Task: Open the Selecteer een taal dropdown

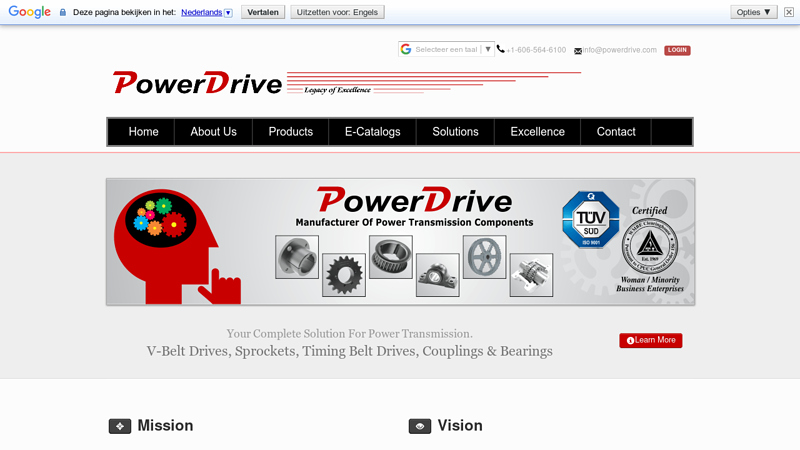Action: coord(446,49)
